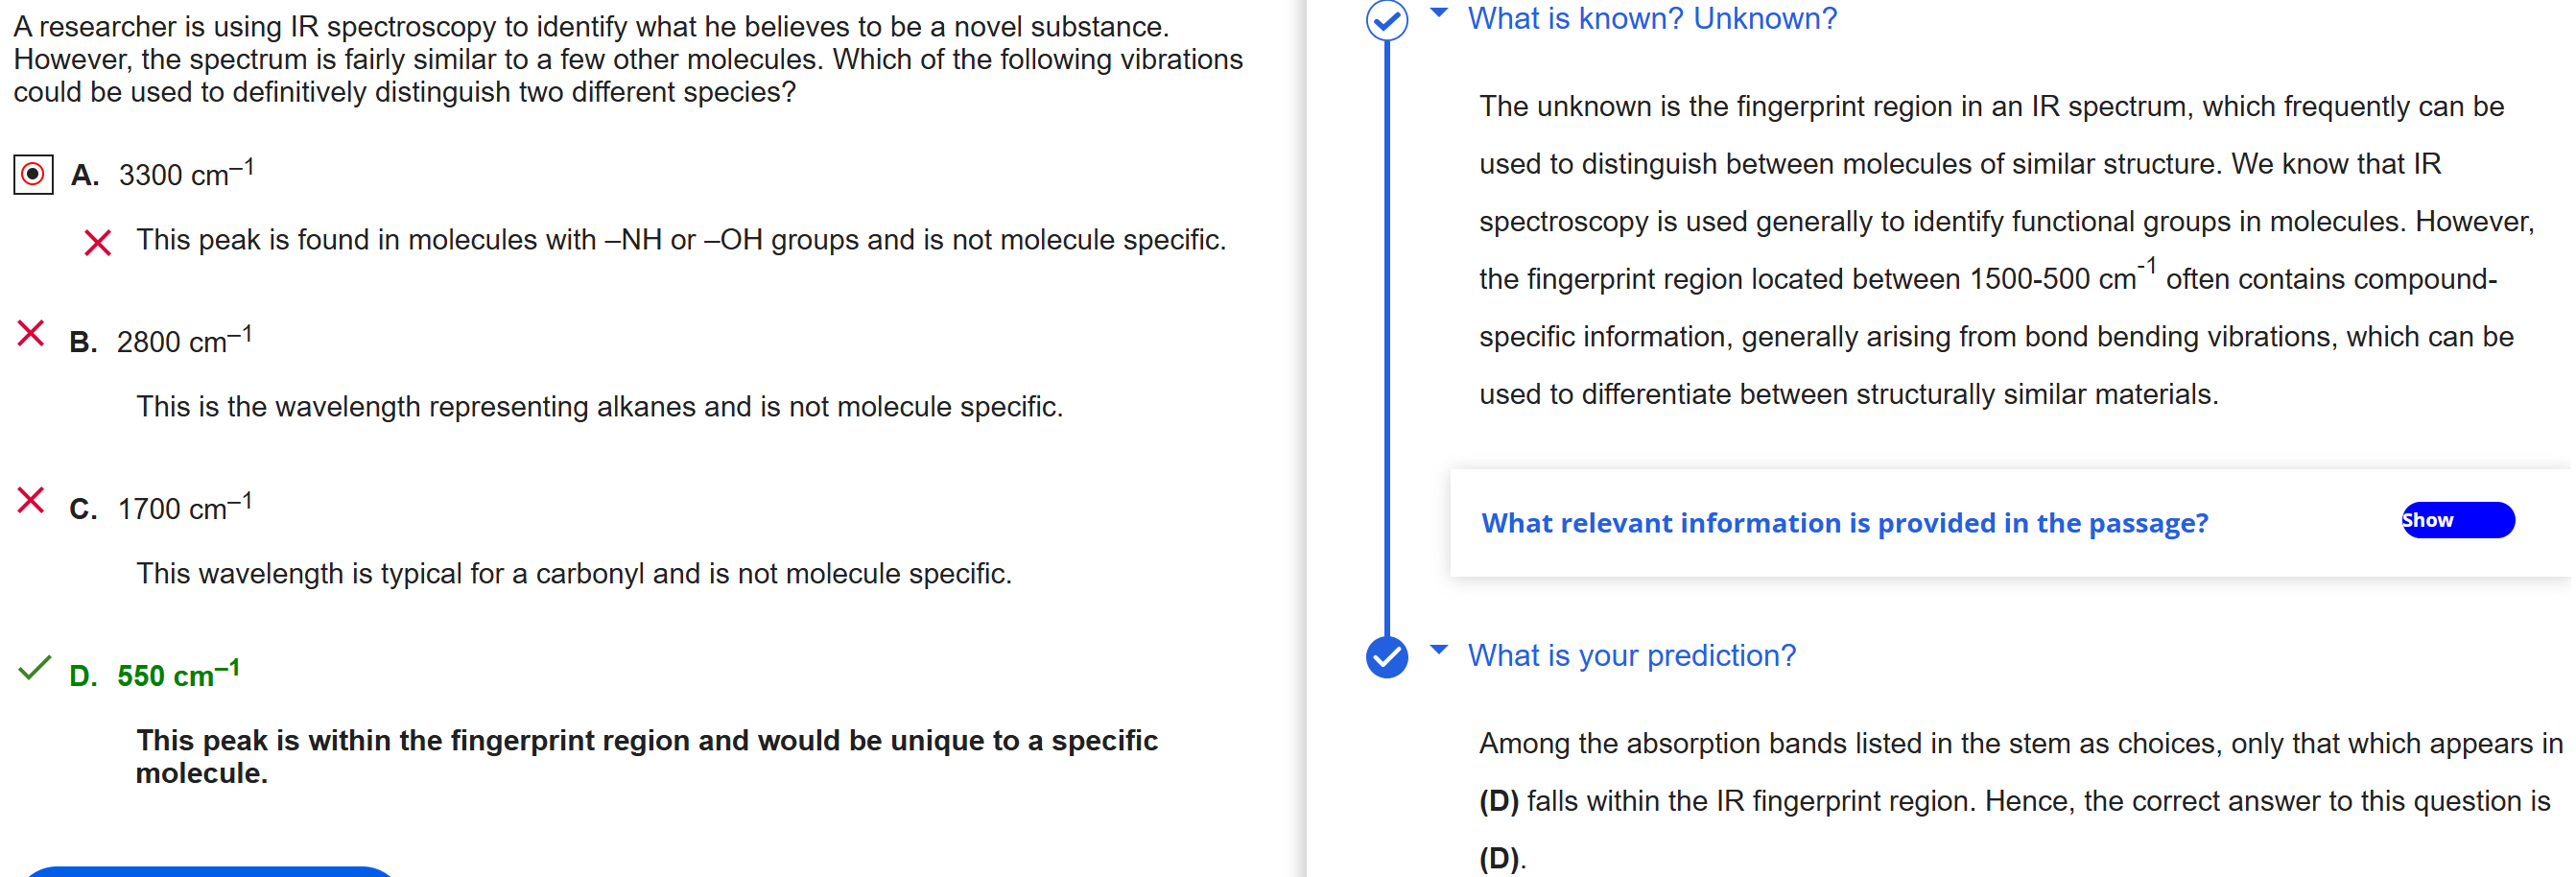
Task: Click the red X beside option B
Action: 31,333
